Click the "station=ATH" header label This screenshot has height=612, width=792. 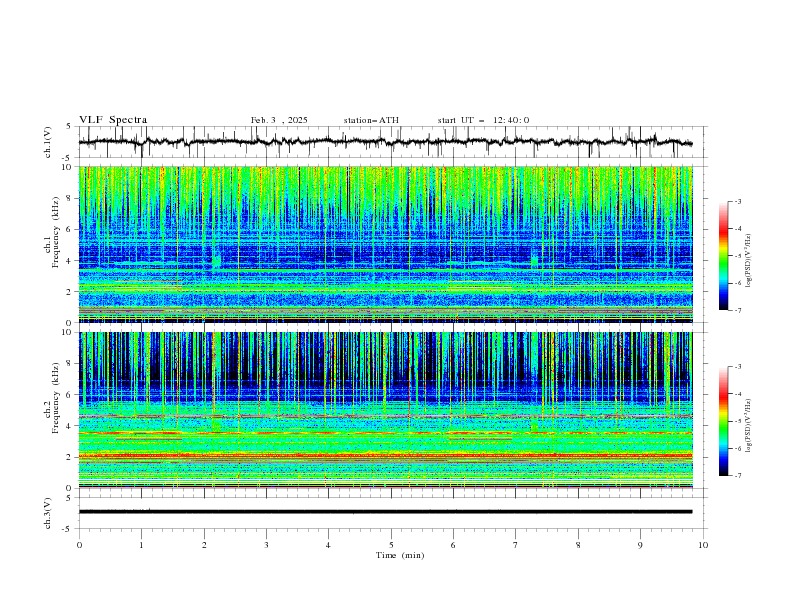(x=371, y=120)
